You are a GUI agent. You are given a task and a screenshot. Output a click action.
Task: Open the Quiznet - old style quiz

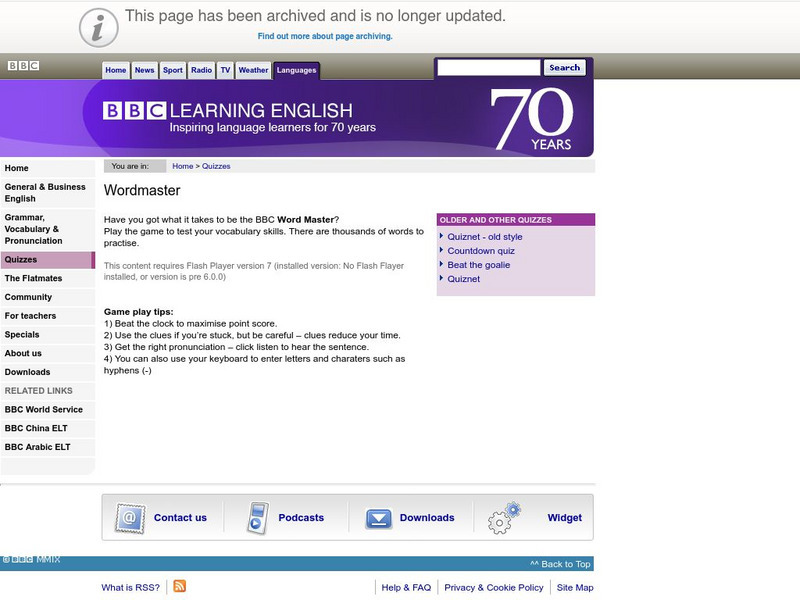[x=485, y=237]
